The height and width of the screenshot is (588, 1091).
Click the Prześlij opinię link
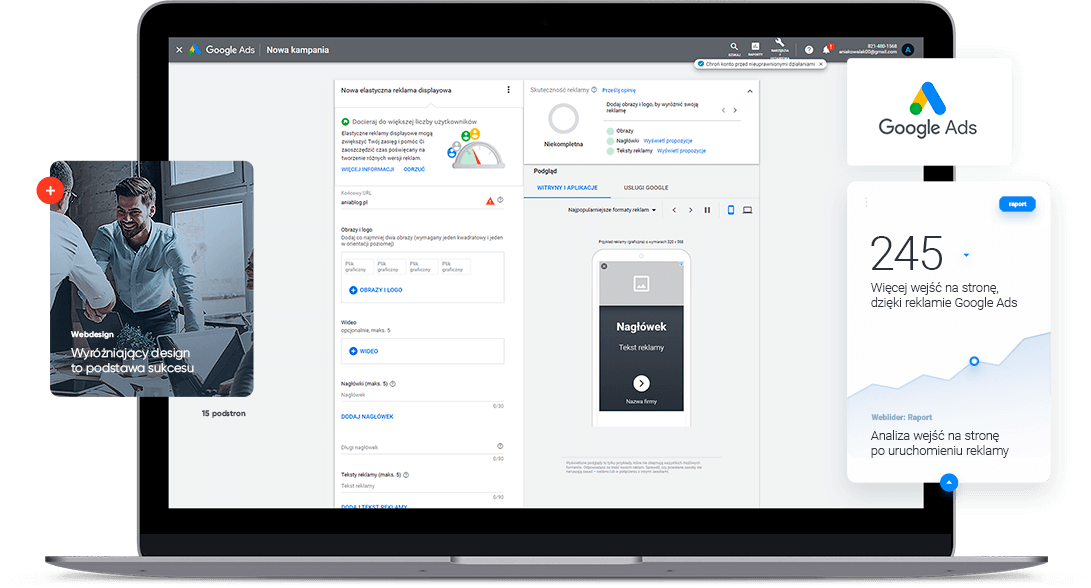point(619,90)
